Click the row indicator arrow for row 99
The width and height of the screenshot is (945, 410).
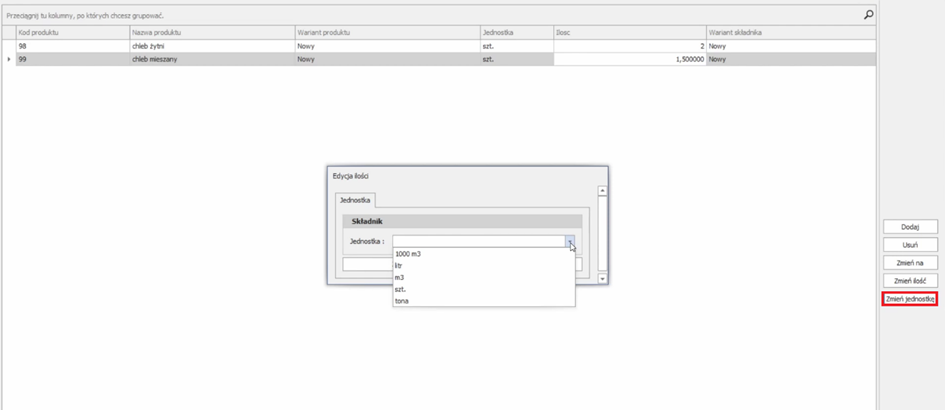tap(9, 60)
